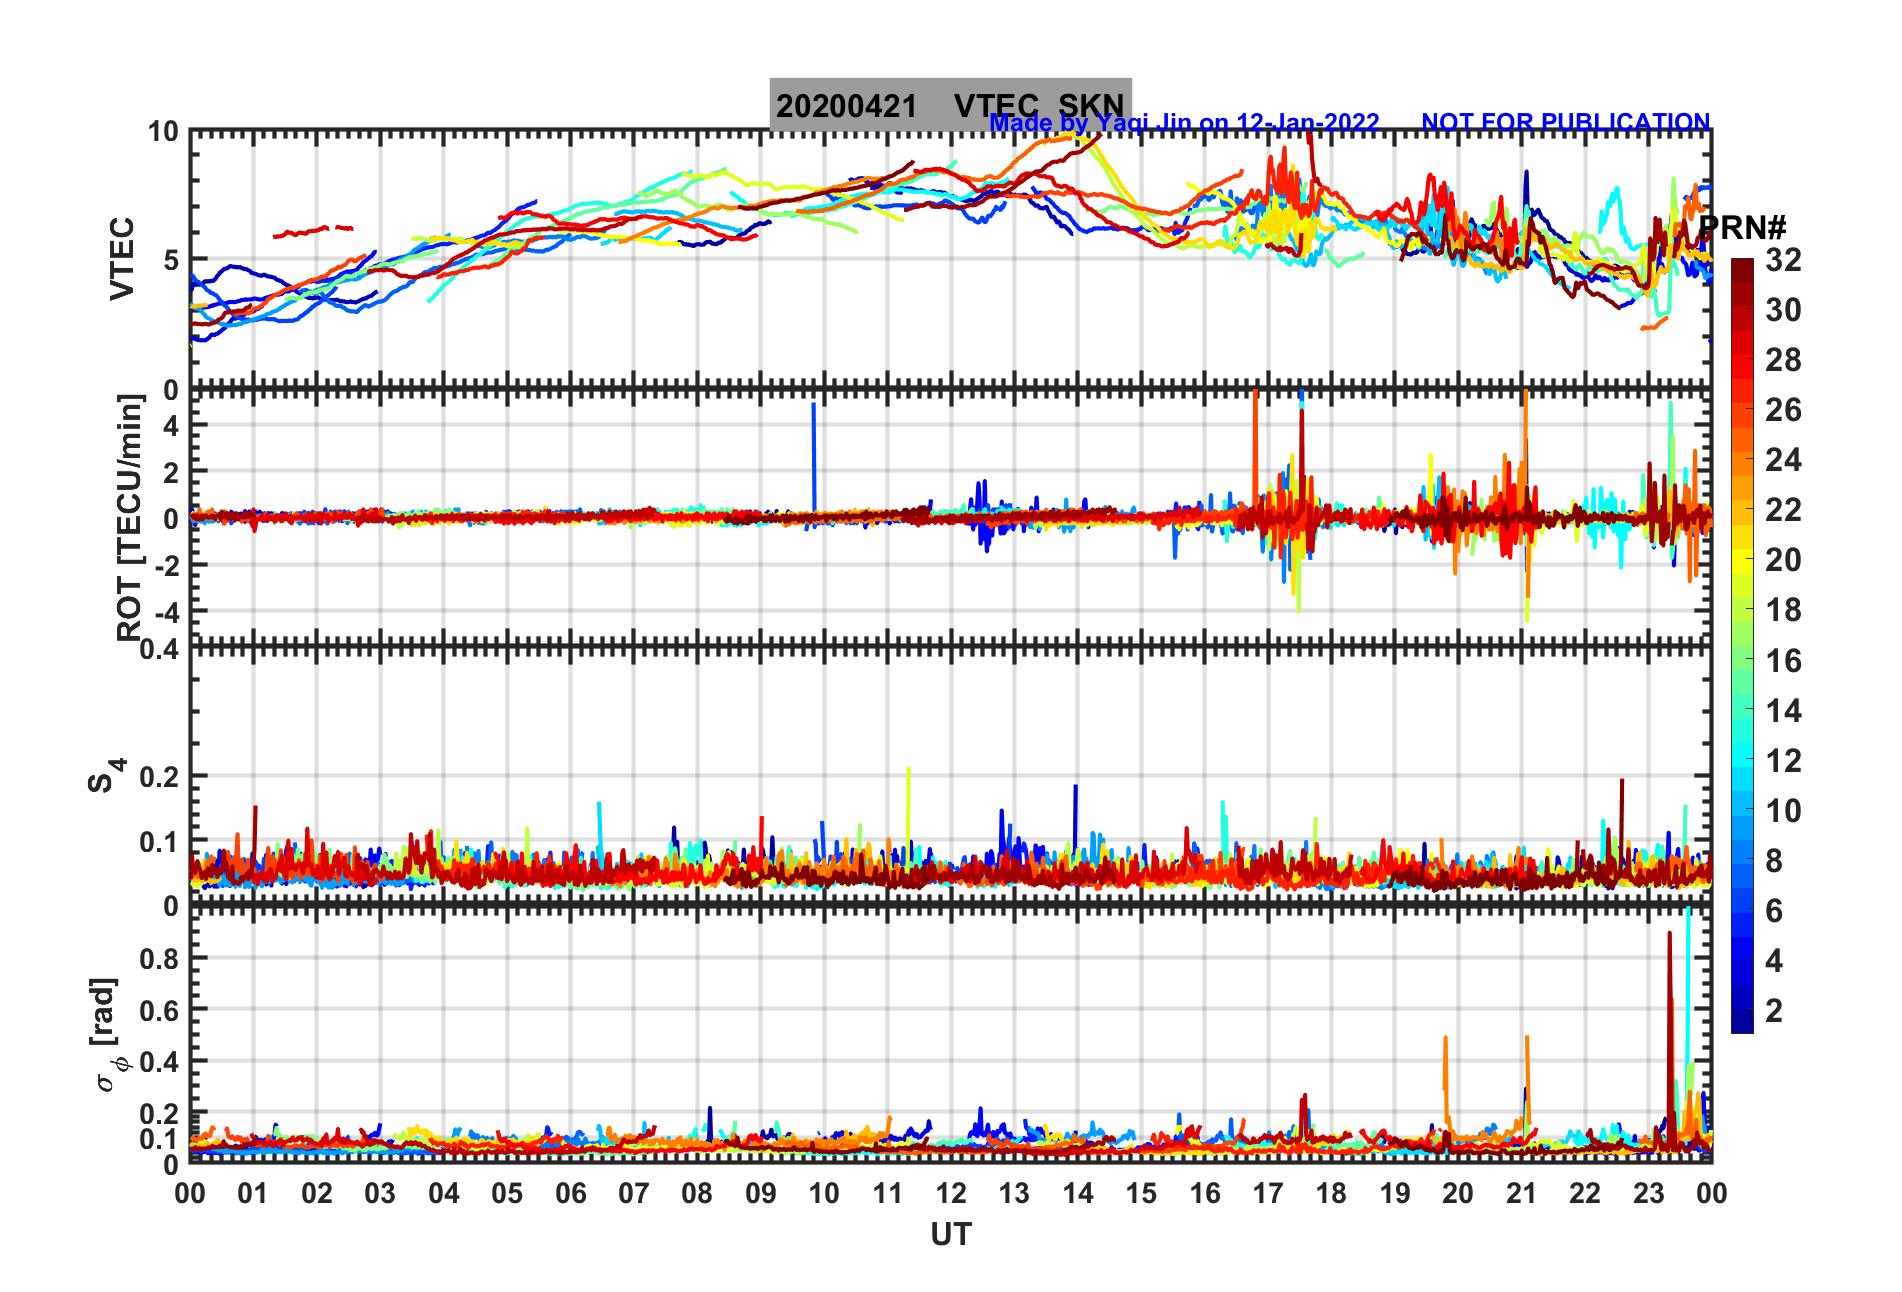Click the x-axis tick label 23
The image size is (1902, 1292).
tap(1648, 1193)
